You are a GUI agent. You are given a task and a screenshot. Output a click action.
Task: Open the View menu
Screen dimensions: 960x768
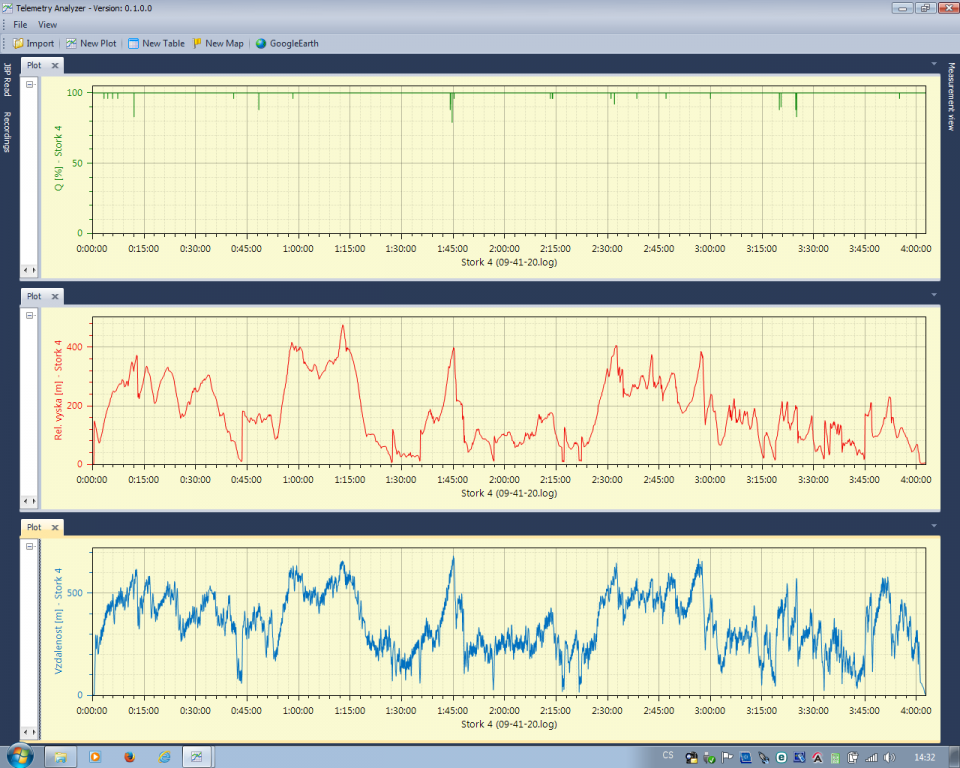point(47,24)
